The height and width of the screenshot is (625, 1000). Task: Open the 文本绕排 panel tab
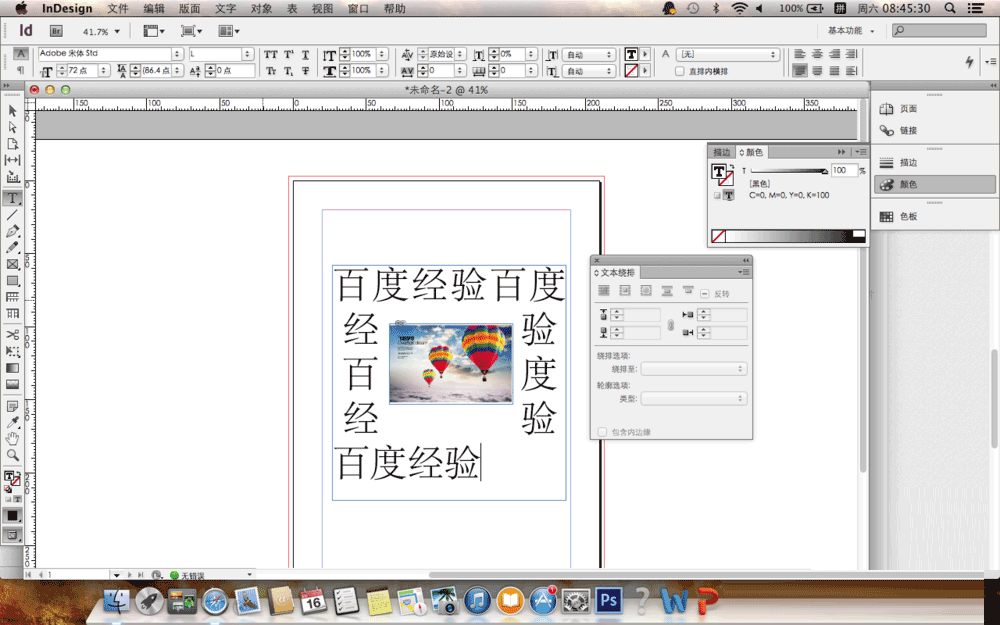(x=615, y=272)
